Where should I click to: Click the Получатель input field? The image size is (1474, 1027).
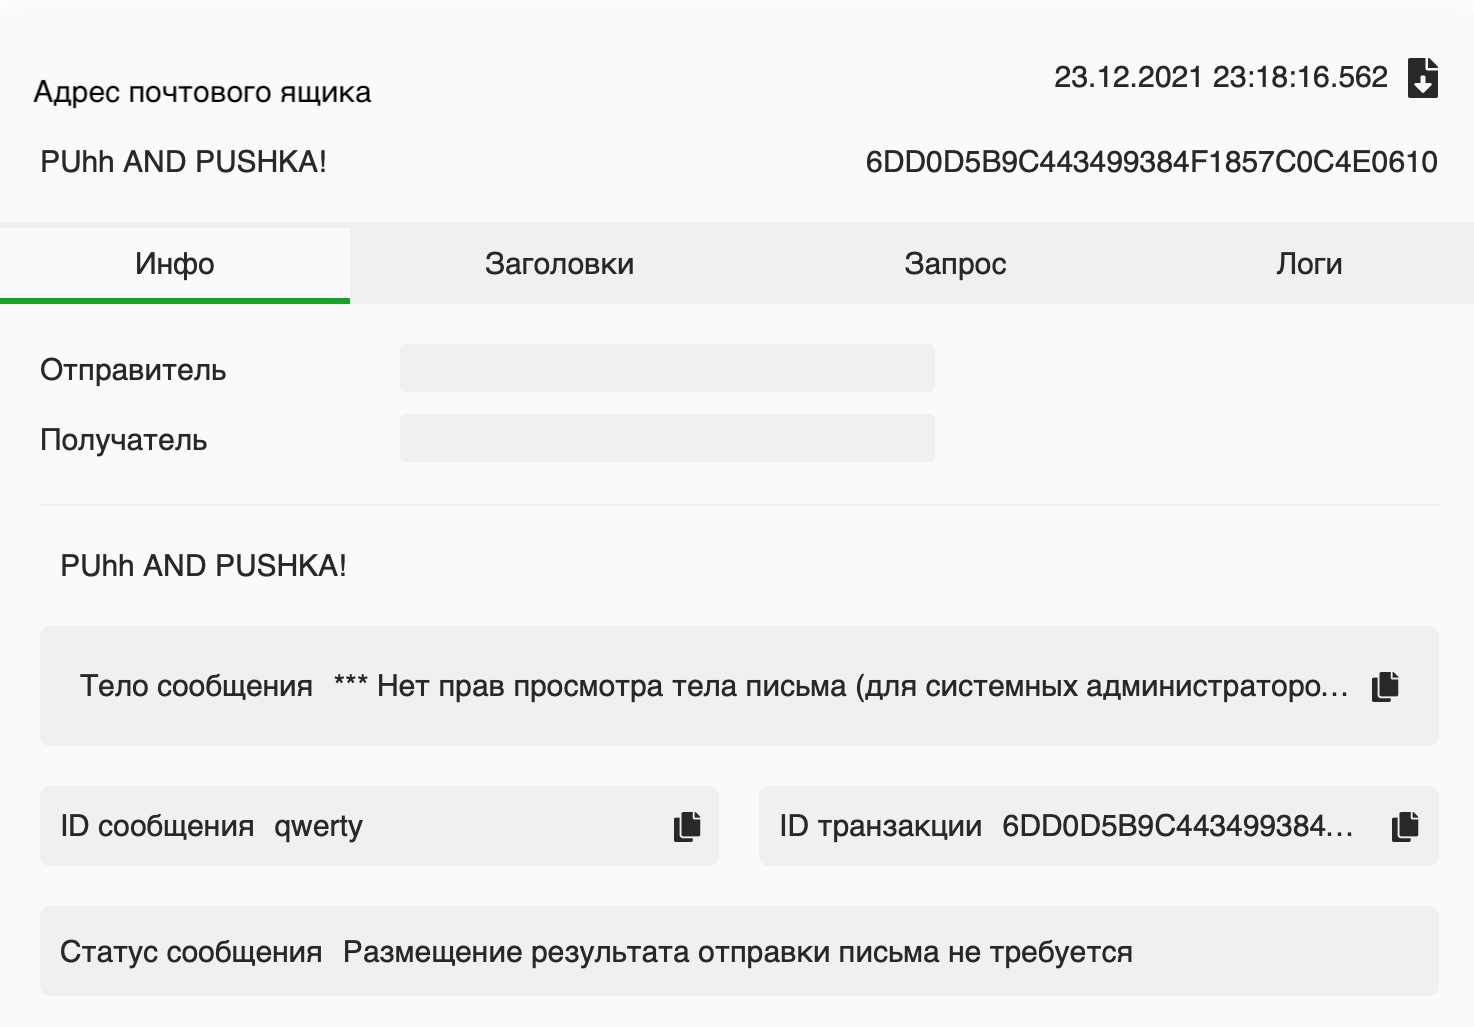click(x=667, y=437)
